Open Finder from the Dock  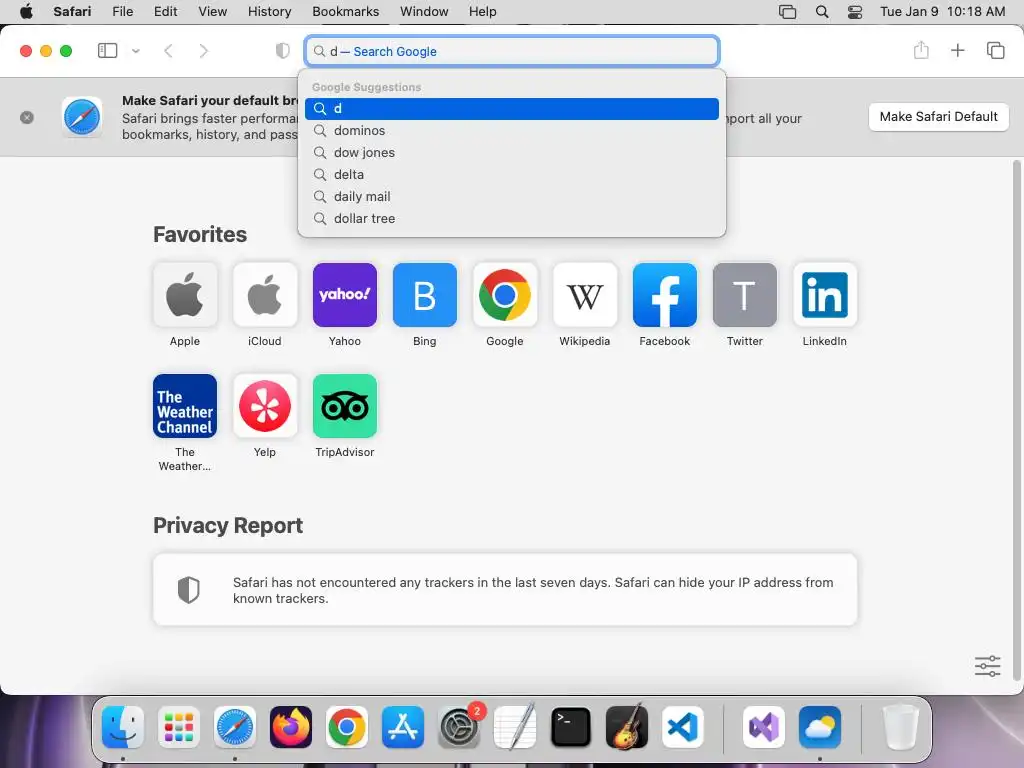pyautogui.click(x=123, y=727)
